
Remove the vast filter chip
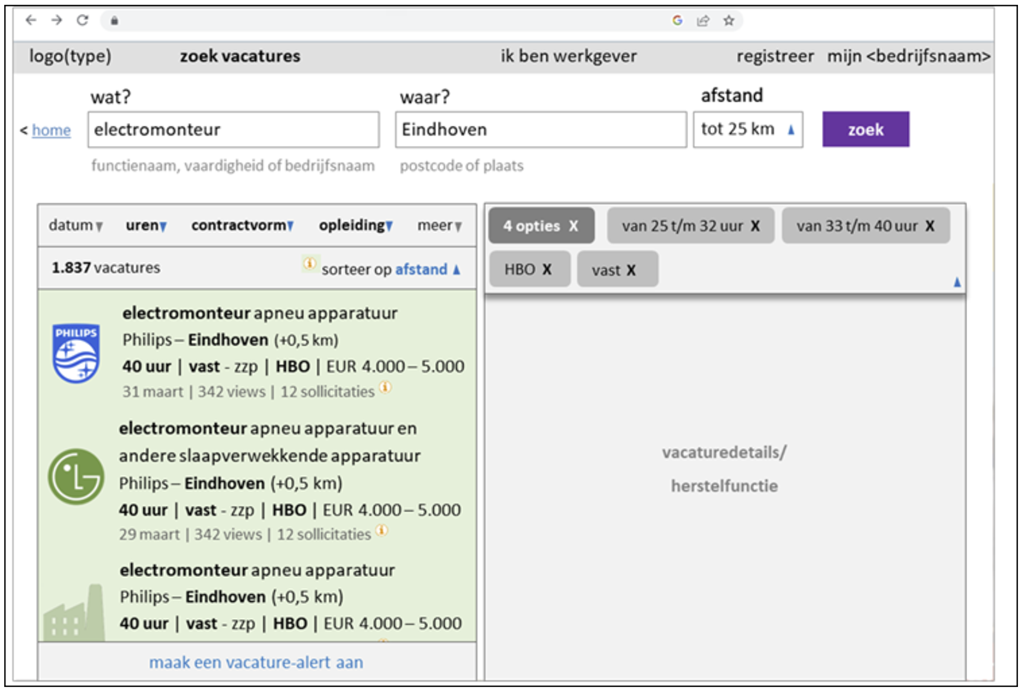[x=631, y=270]
